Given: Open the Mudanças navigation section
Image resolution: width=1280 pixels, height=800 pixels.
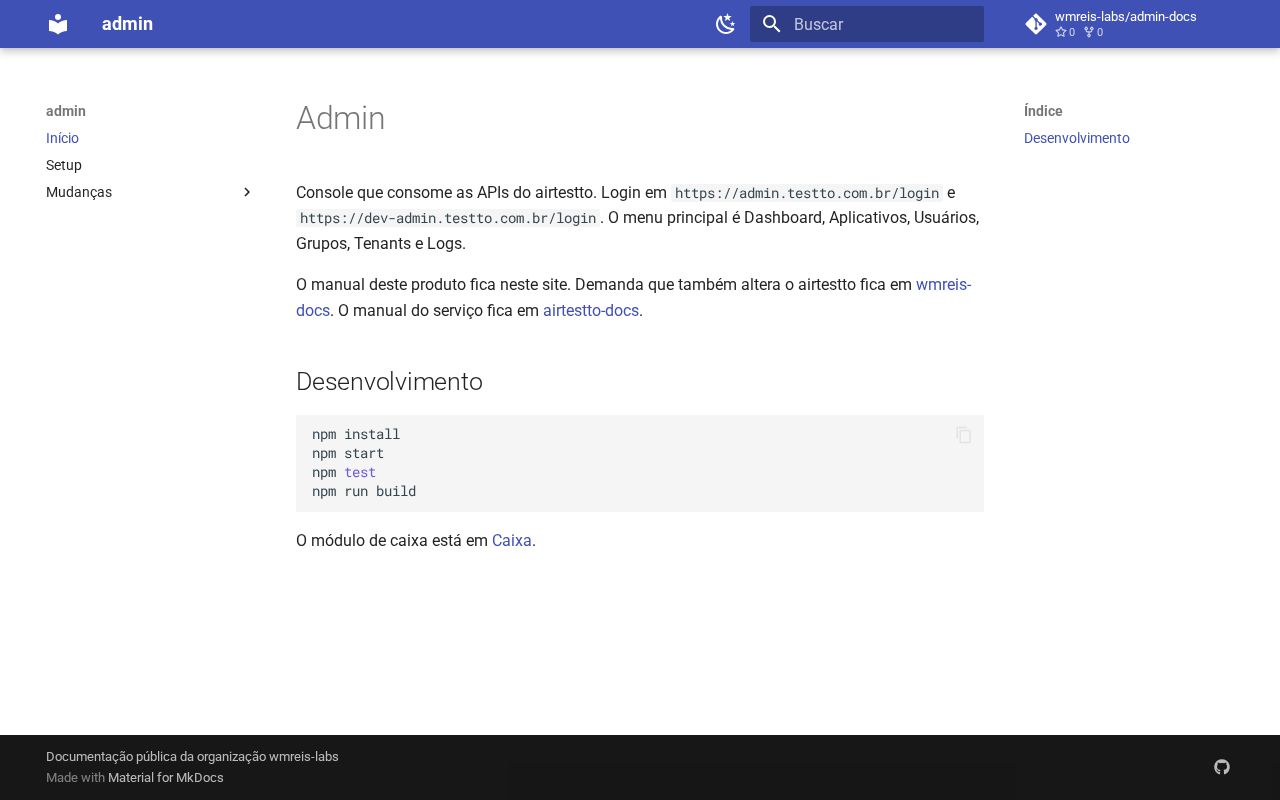Looking at the screenshot, I should 150,192.
